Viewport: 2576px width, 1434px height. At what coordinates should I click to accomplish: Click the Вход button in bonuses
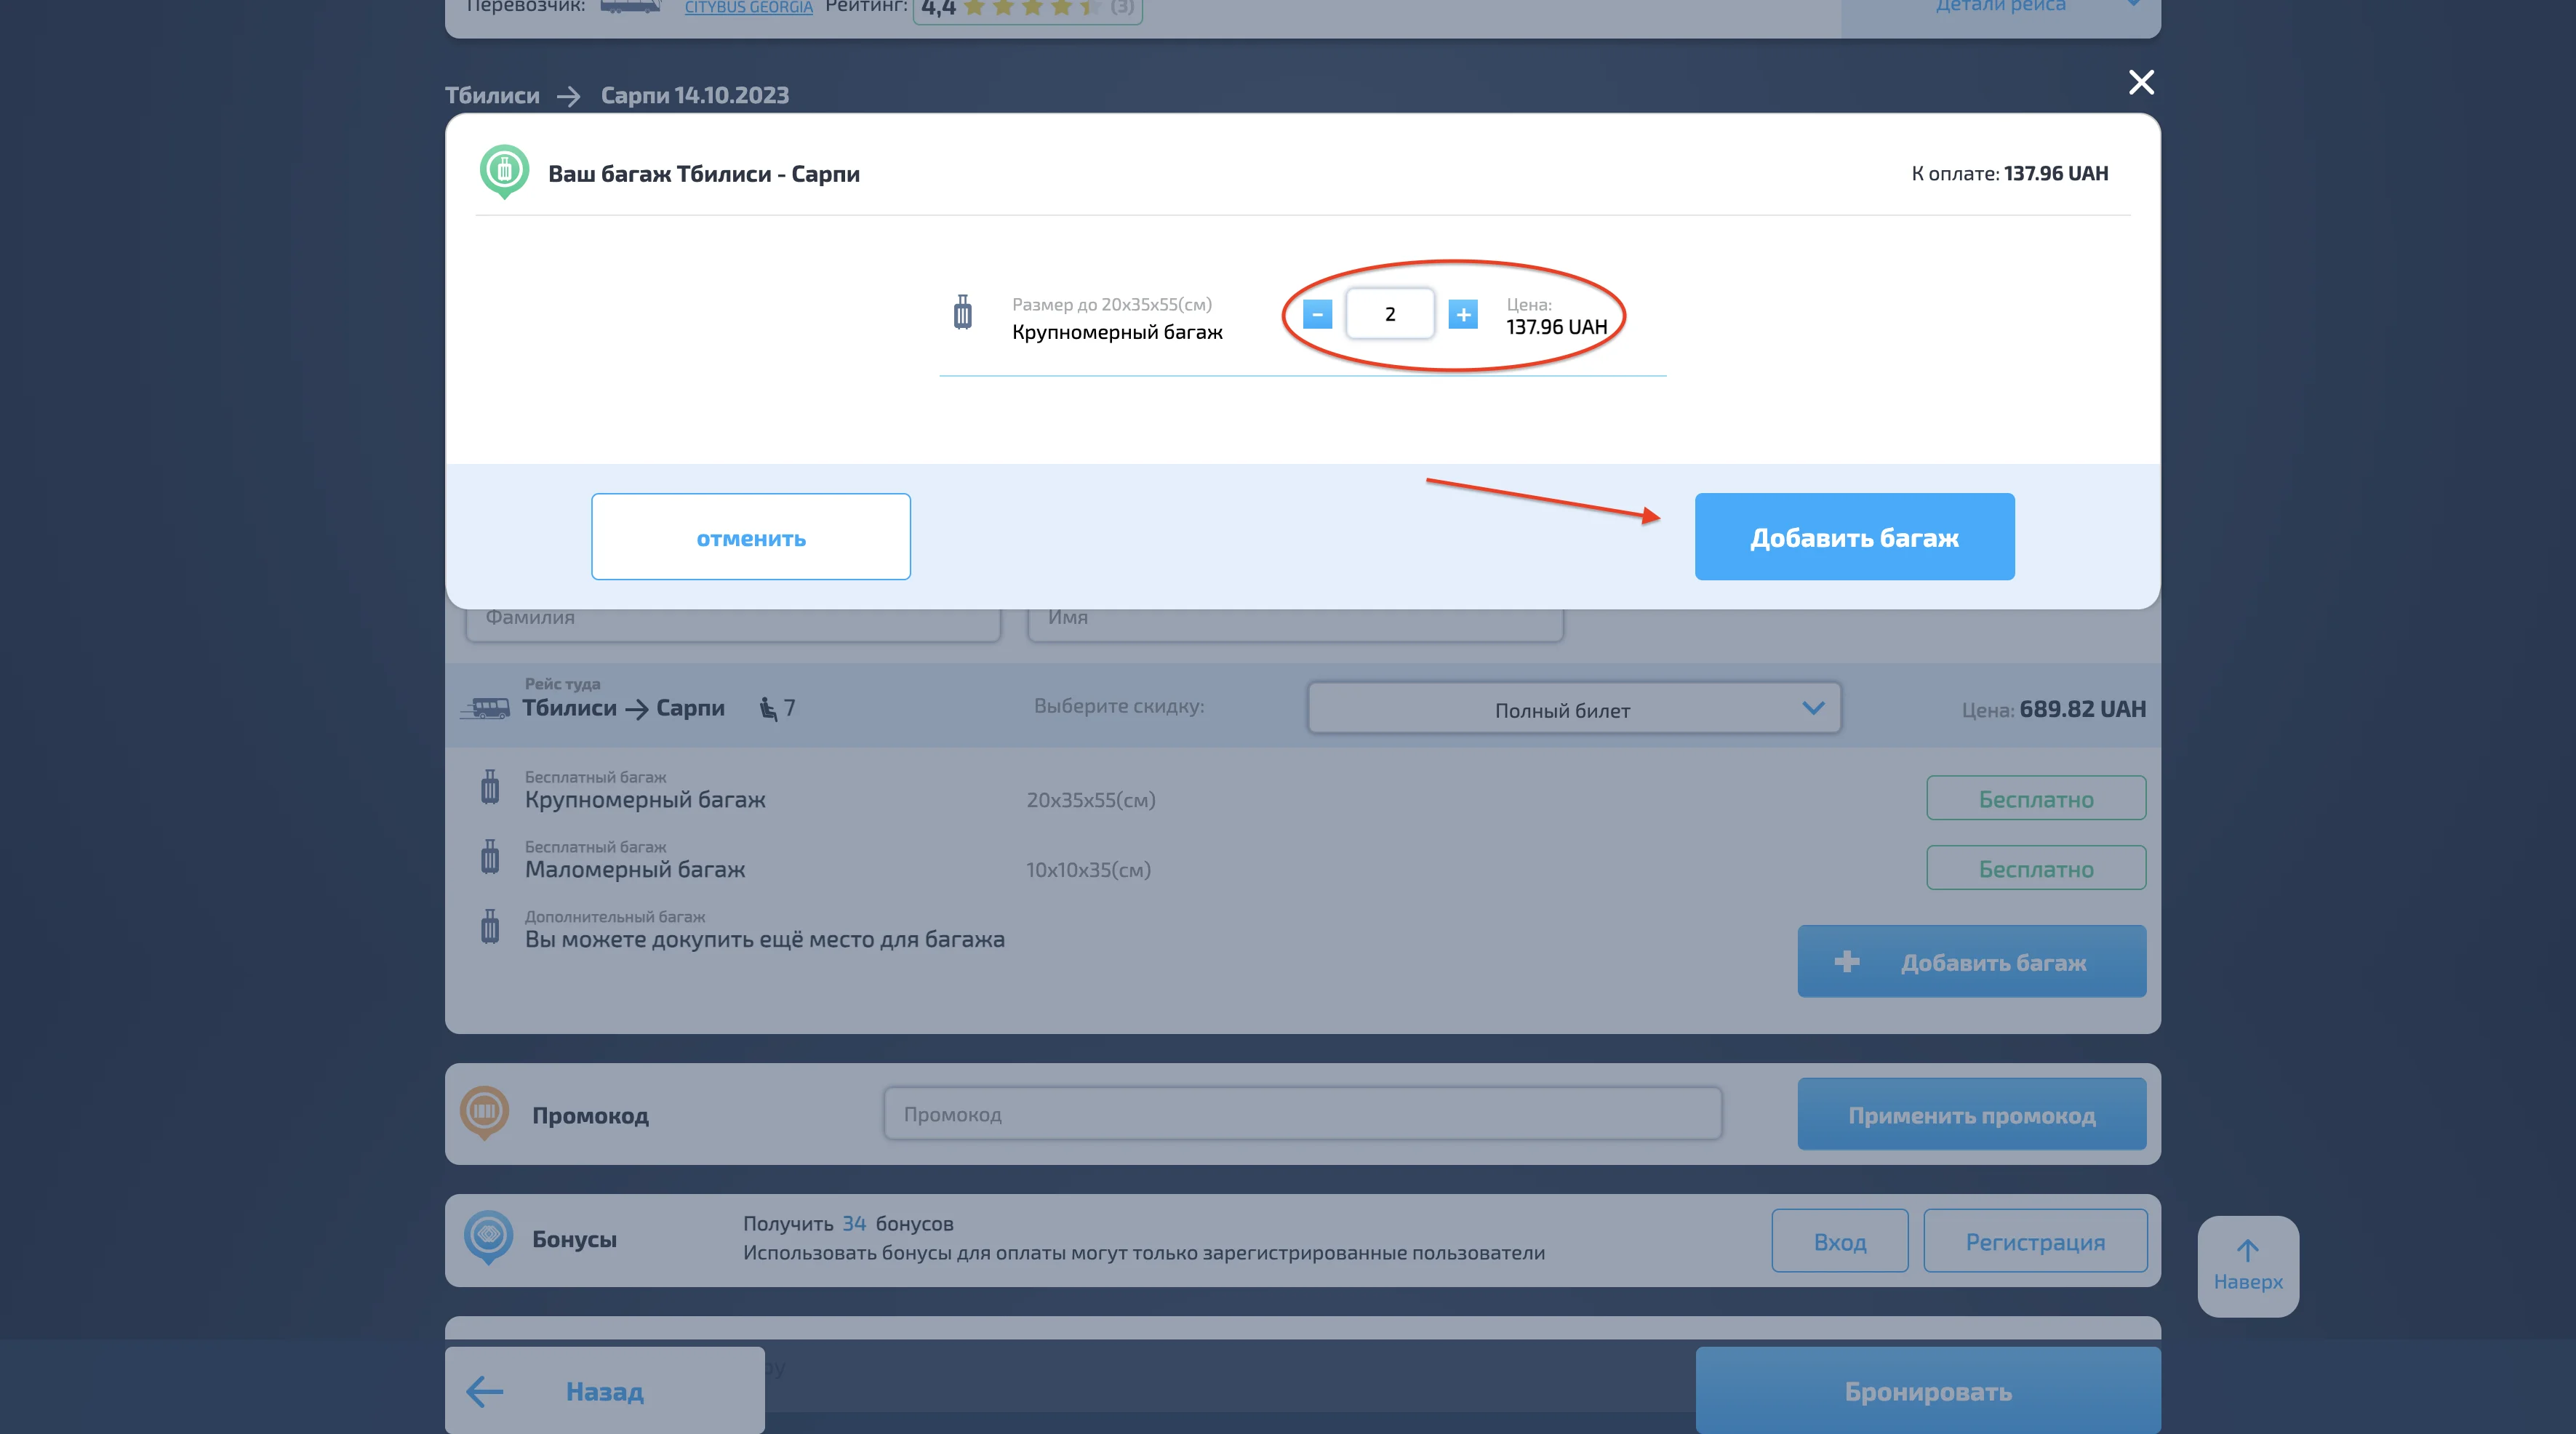point(1839,1241)
